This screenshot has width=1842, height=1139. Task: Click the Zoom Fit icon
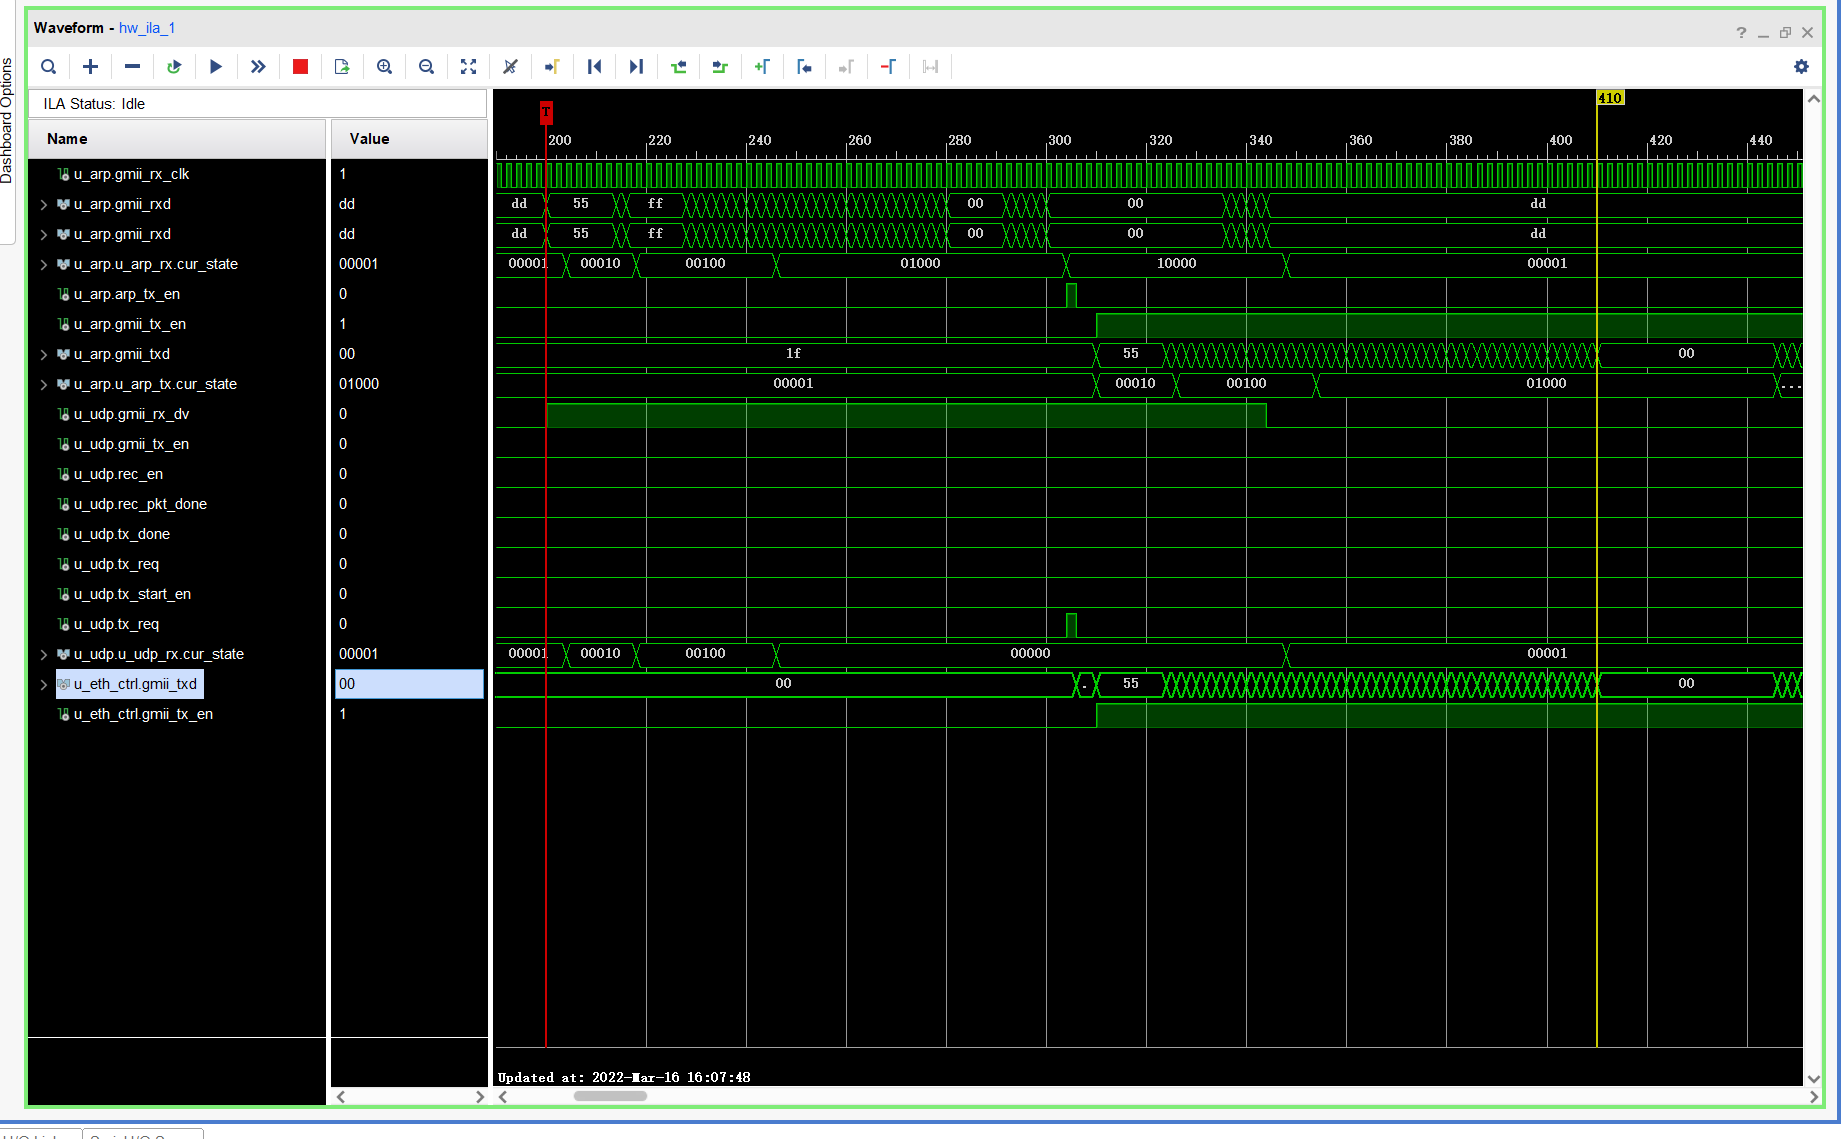click(468, 67)
